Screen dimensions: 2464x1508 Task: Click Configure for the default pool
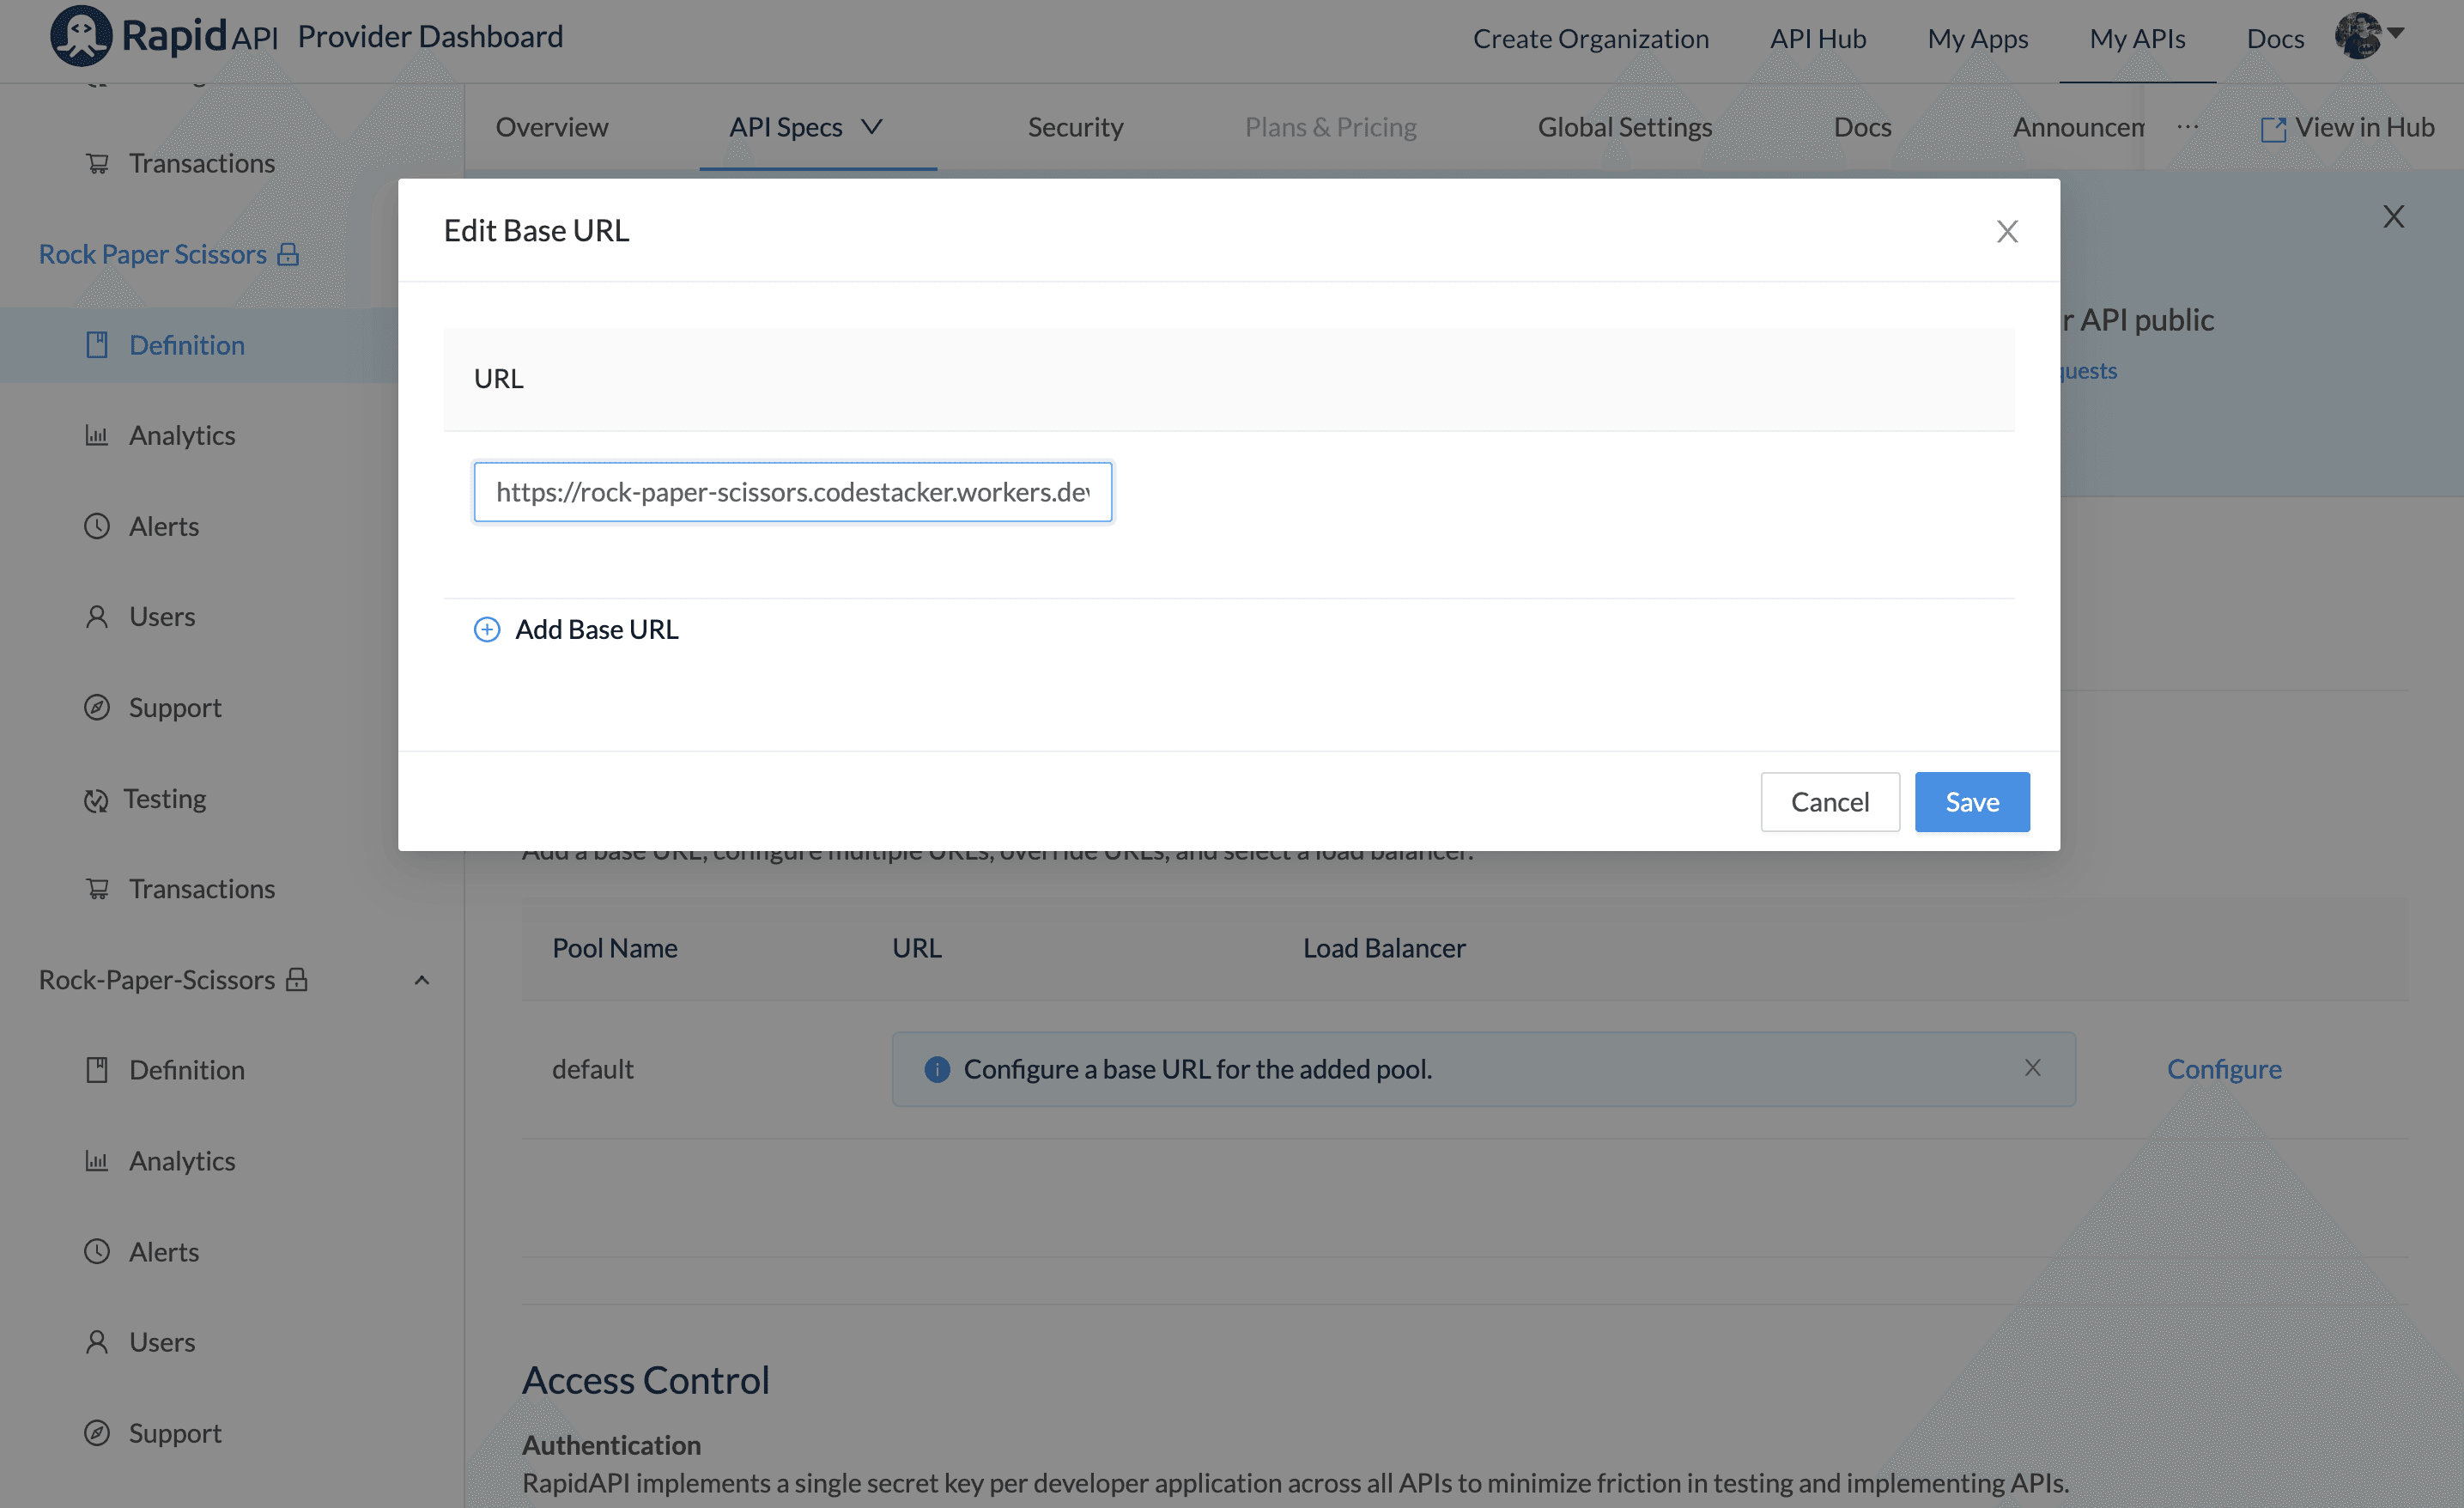pyautogui.click(x=2224, y=1069)
